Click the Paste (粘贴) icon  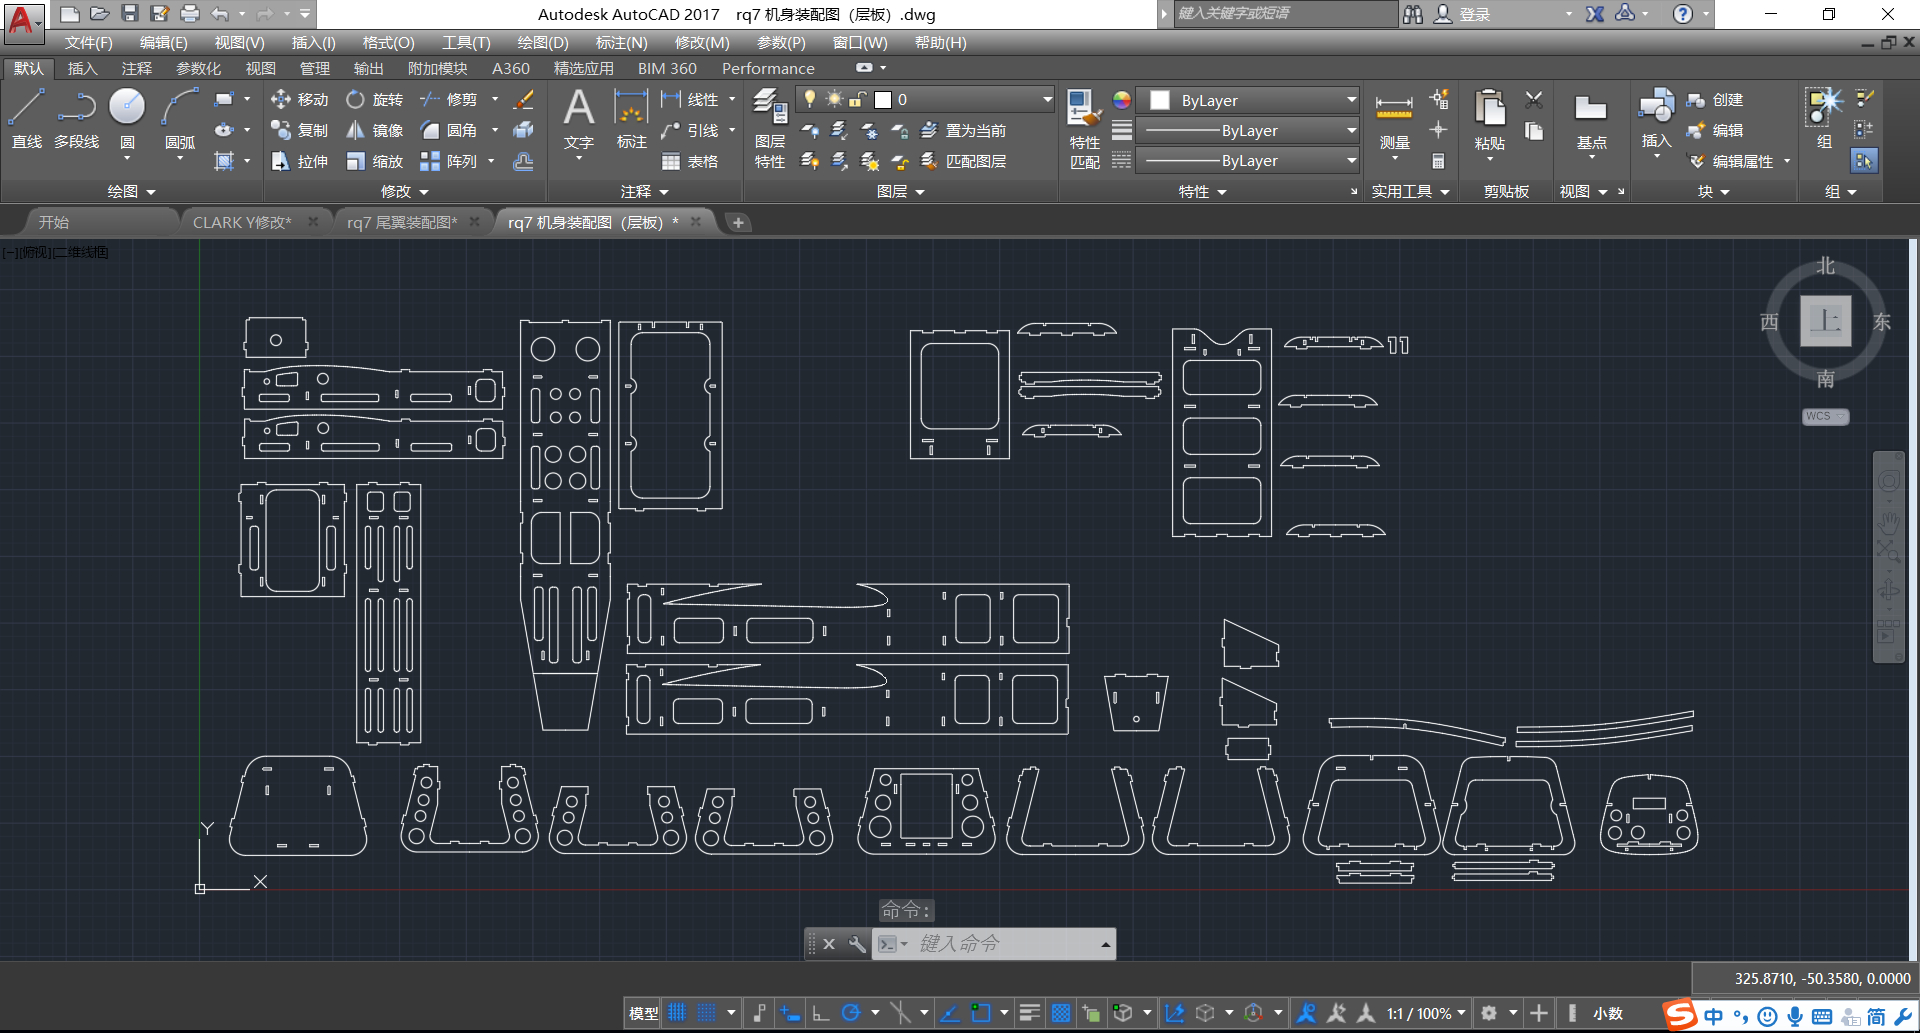click(1489, 112)
